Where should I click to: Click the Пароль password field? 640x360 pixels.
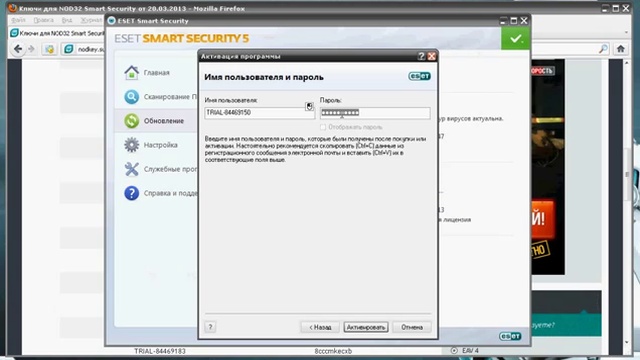[x=375, y=113]
